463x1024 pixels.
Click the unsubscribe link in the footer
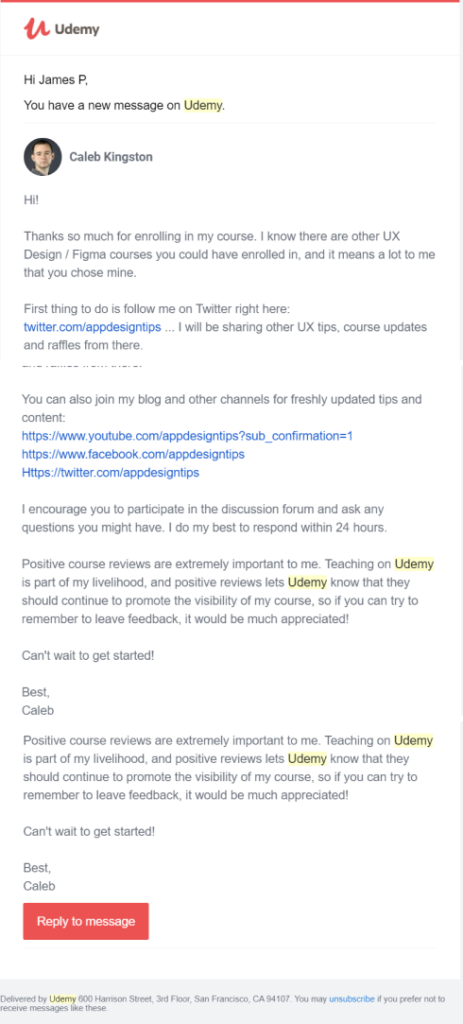click(352, 999)
